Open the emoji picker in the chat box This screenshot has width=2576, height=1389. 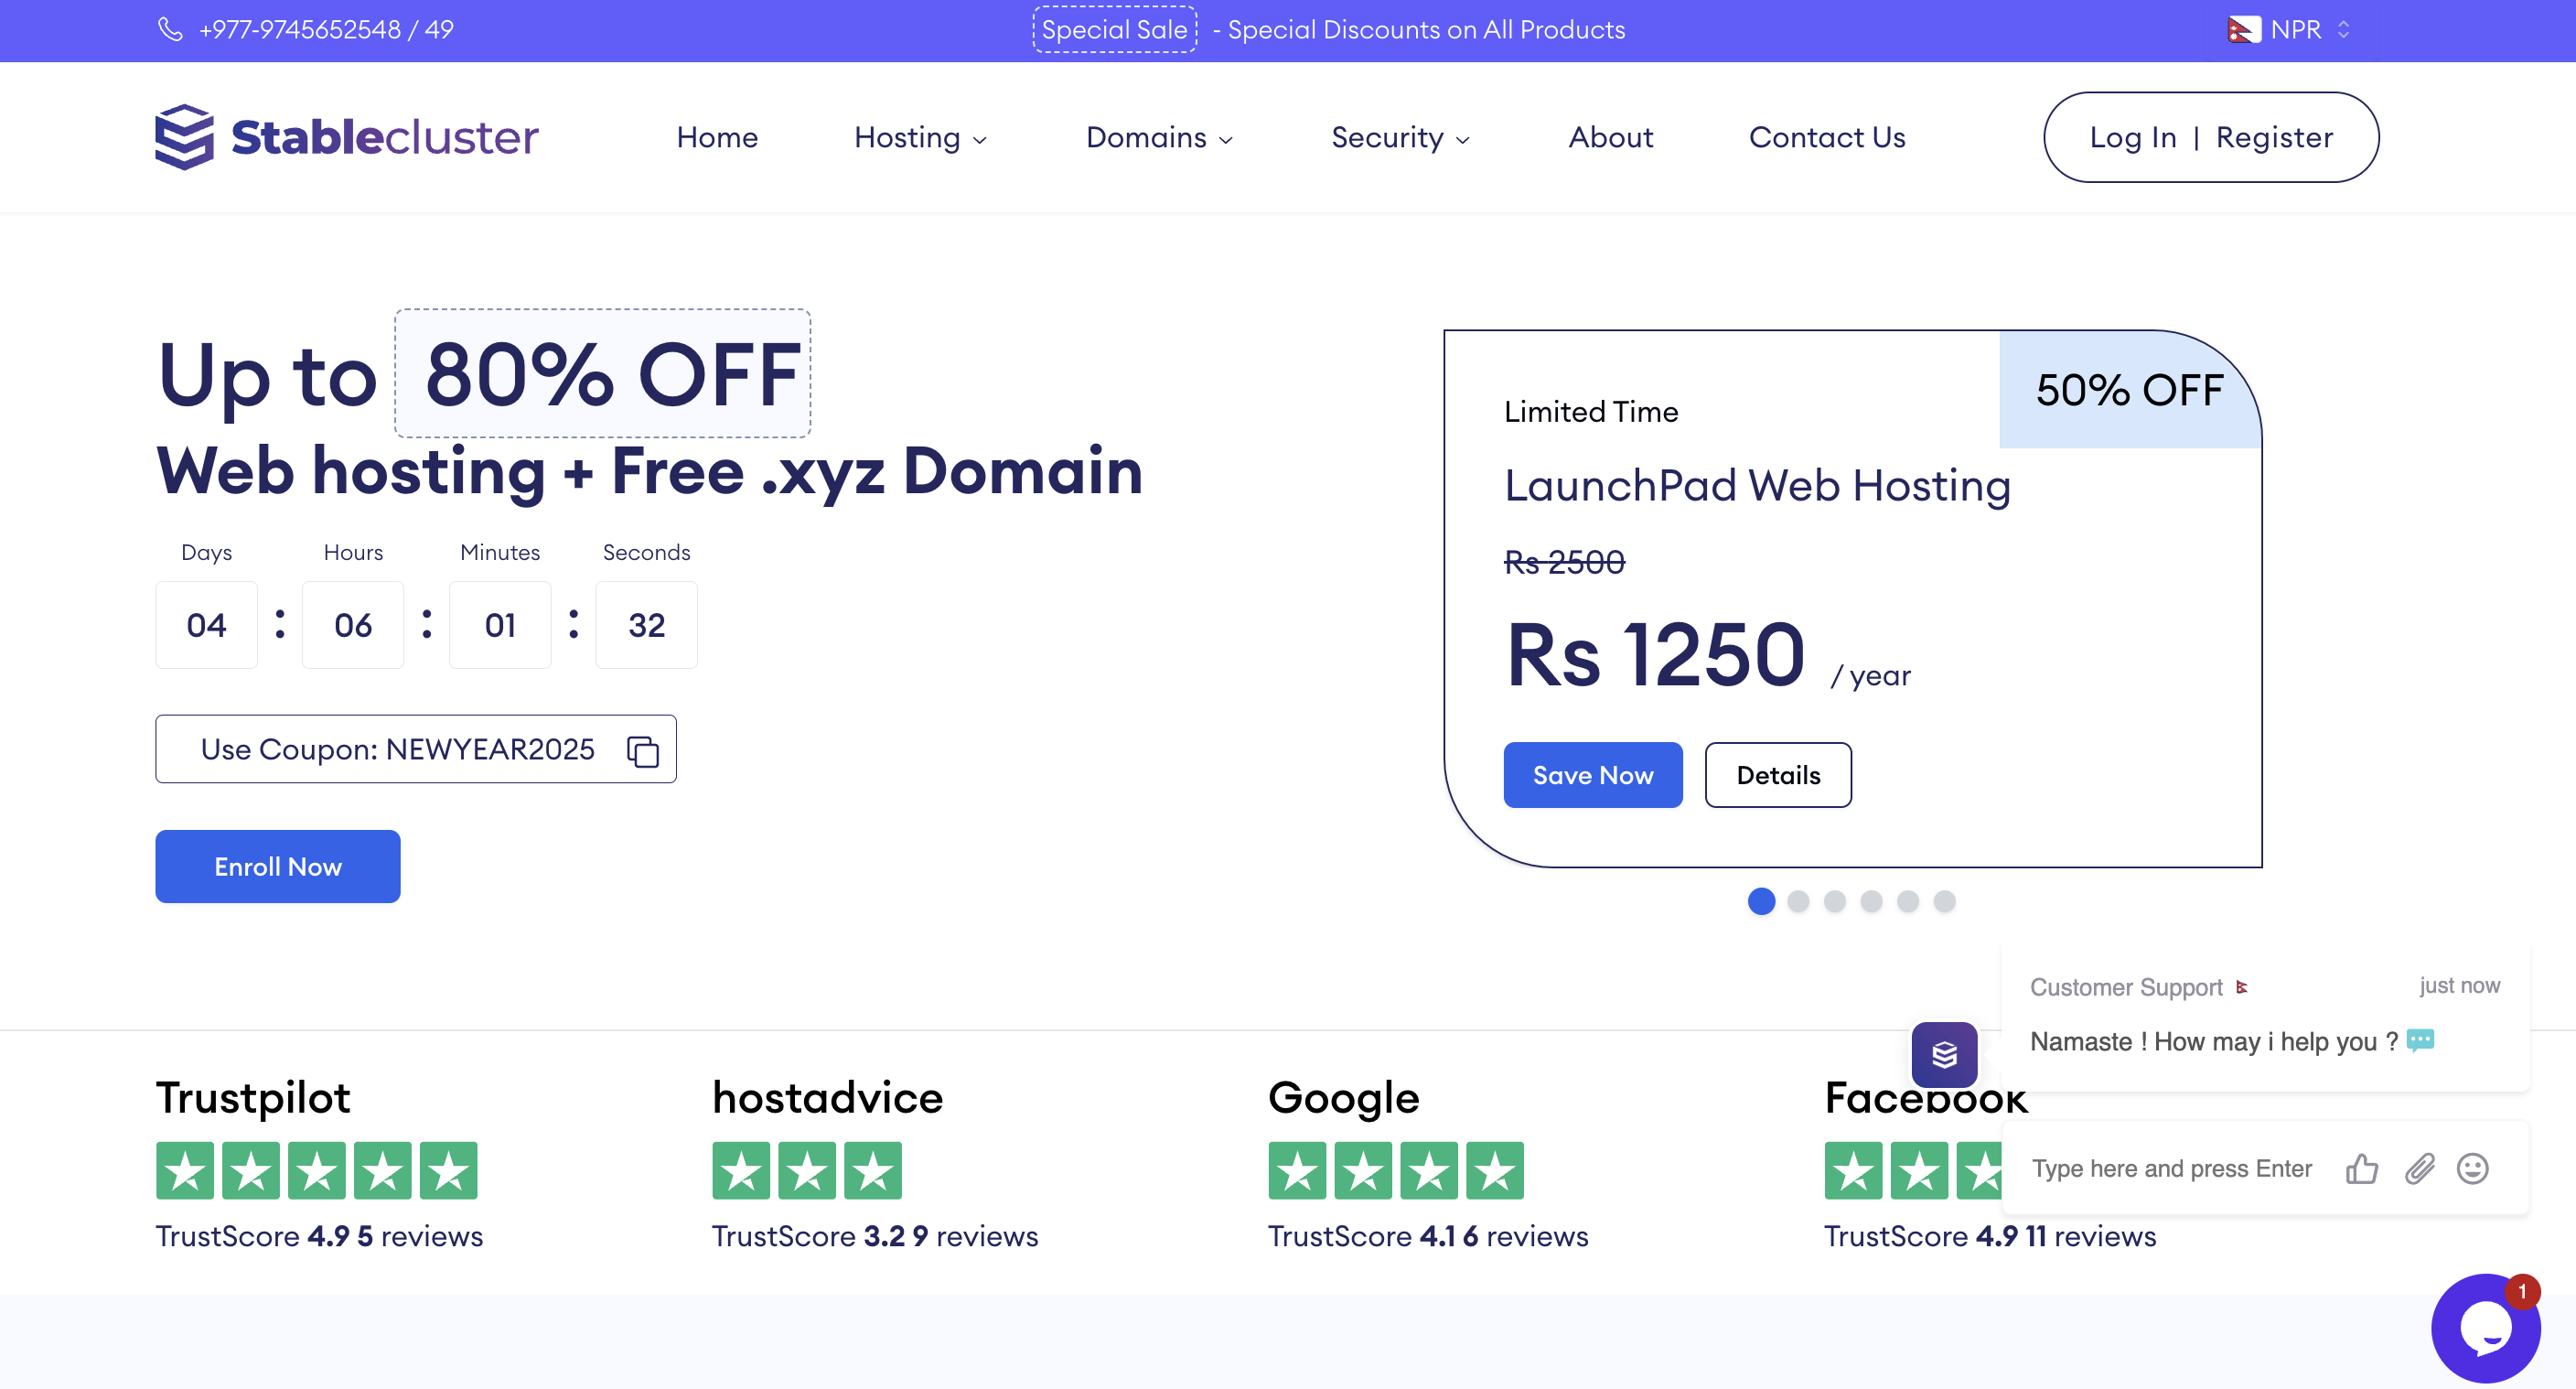point(2472,1169)
